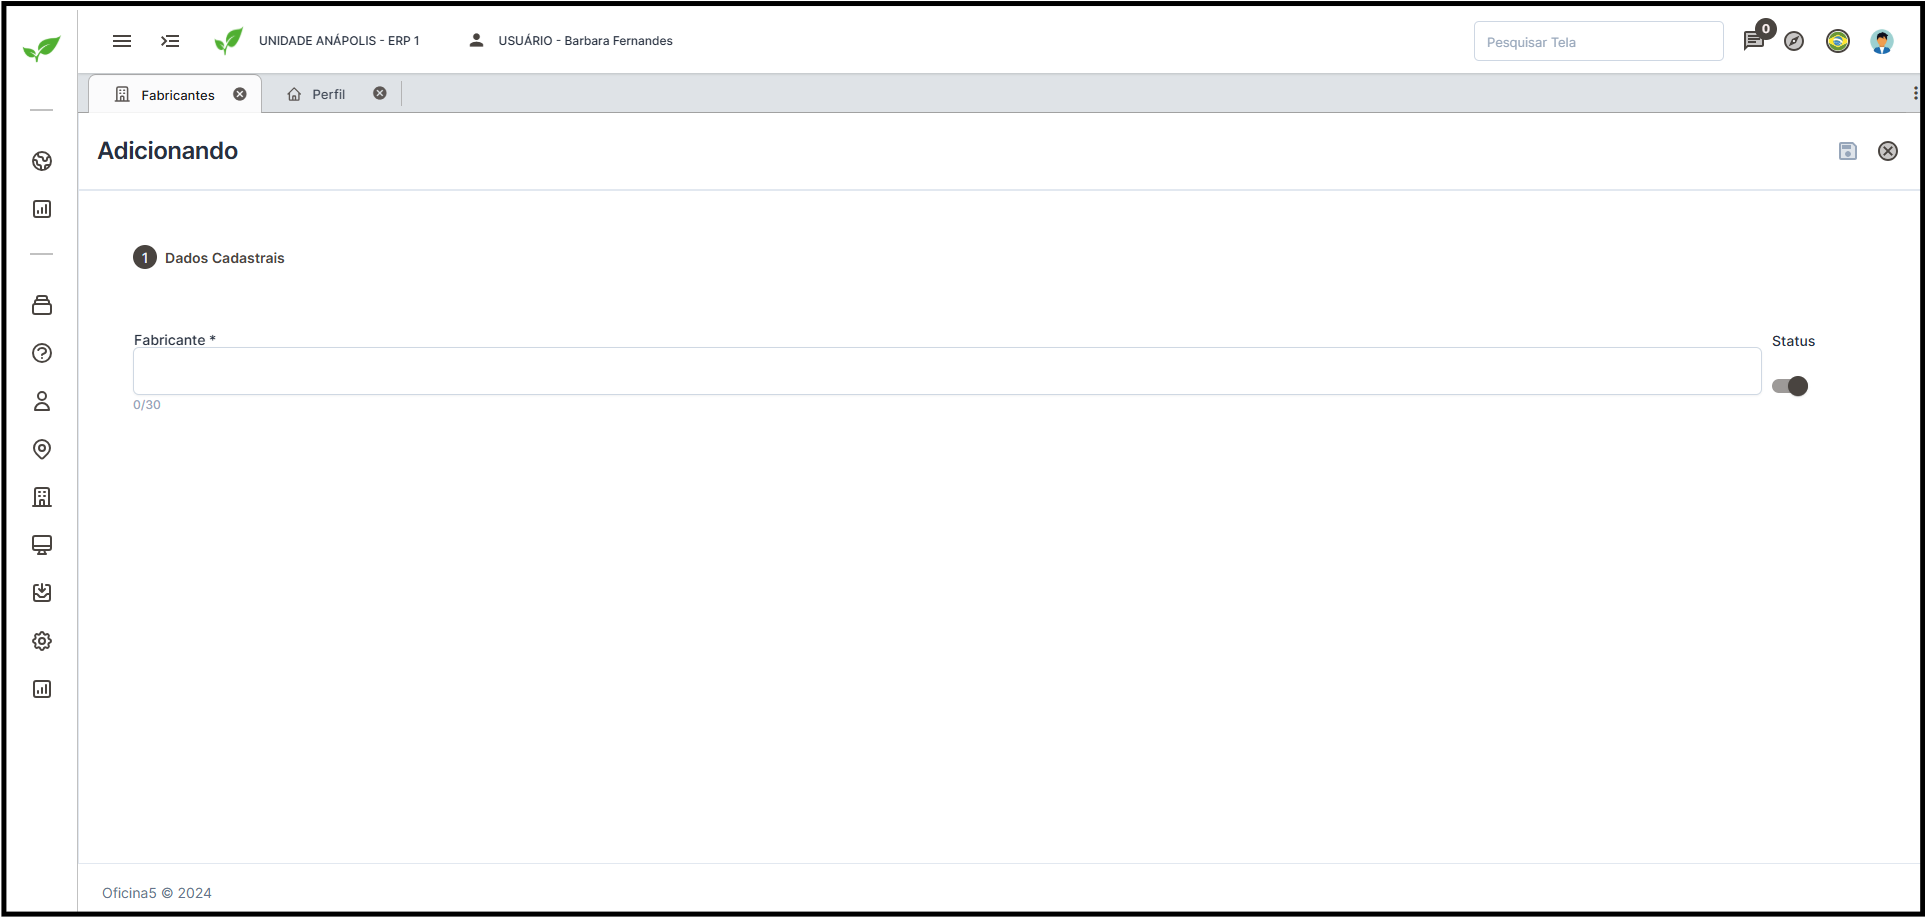Collapse sidebar with indent list icon

pos(170,41)
